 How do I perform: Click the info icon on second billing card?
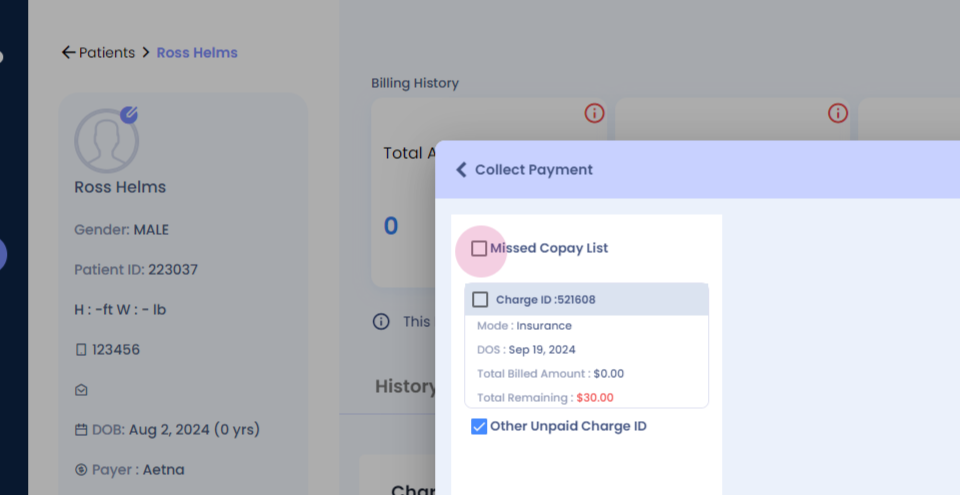(x=838, y=113)
